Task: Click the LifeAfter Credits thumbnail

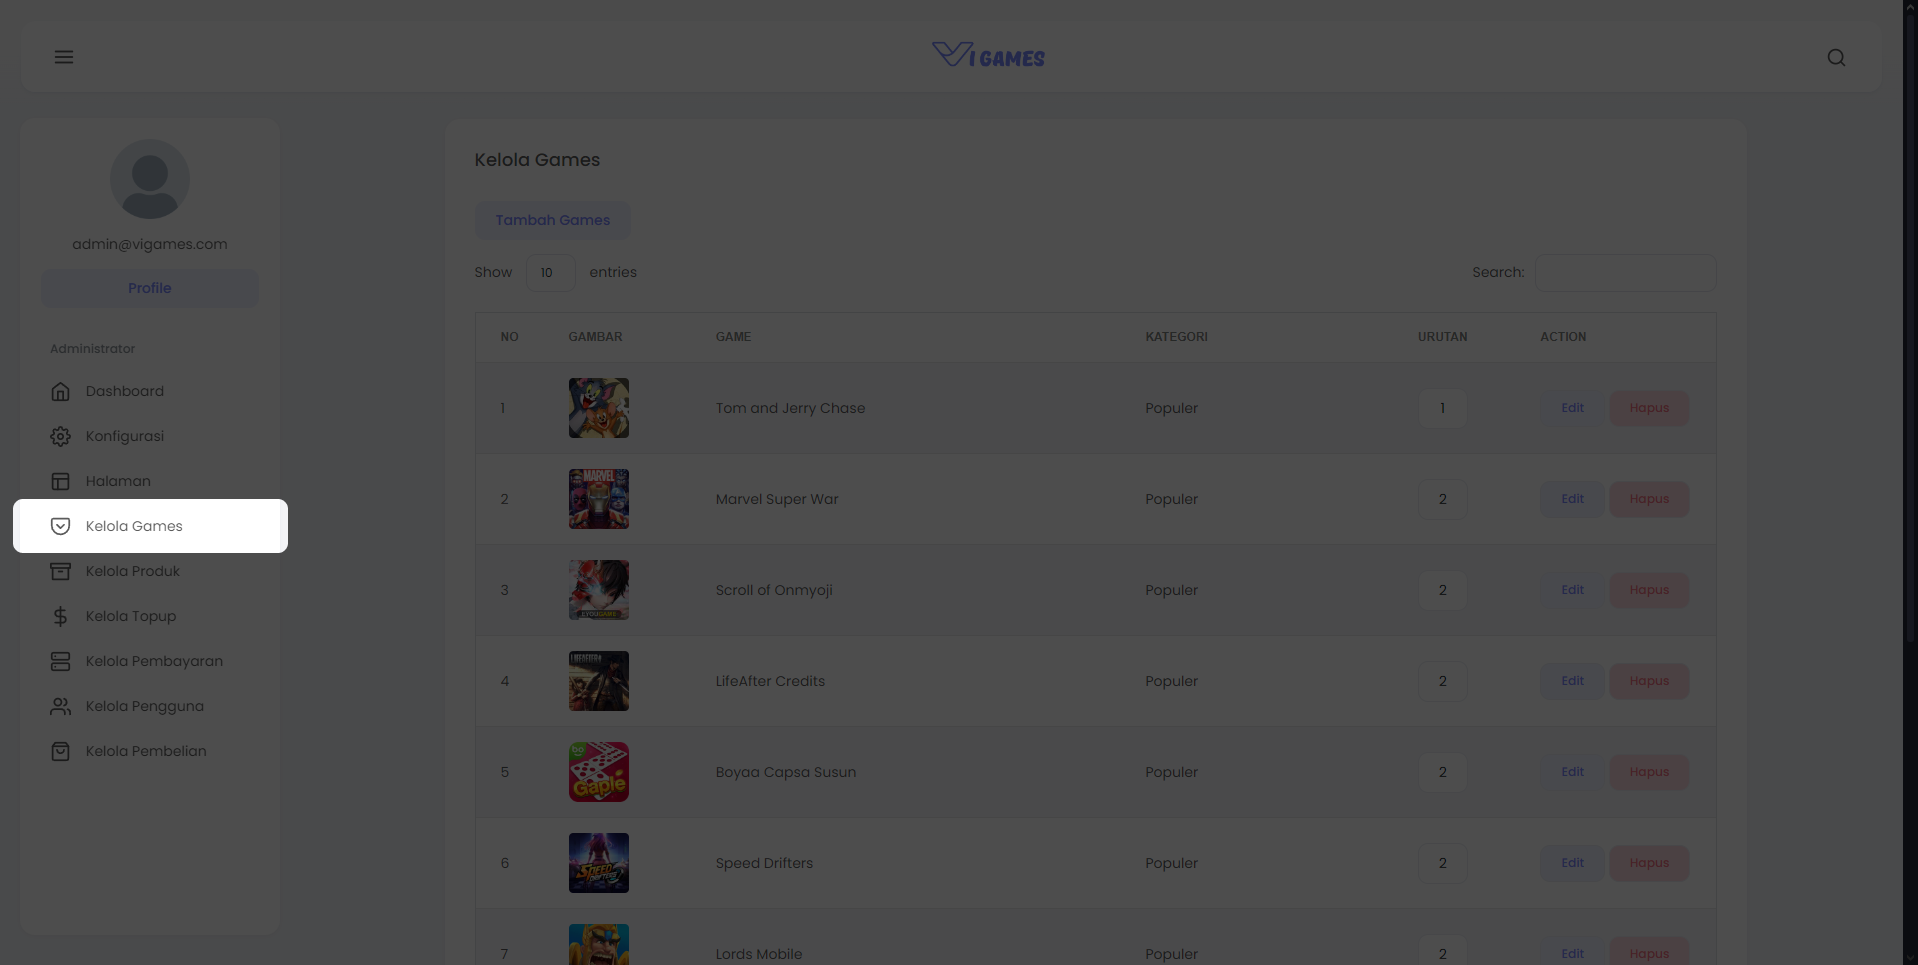Action: pos(599,681)
